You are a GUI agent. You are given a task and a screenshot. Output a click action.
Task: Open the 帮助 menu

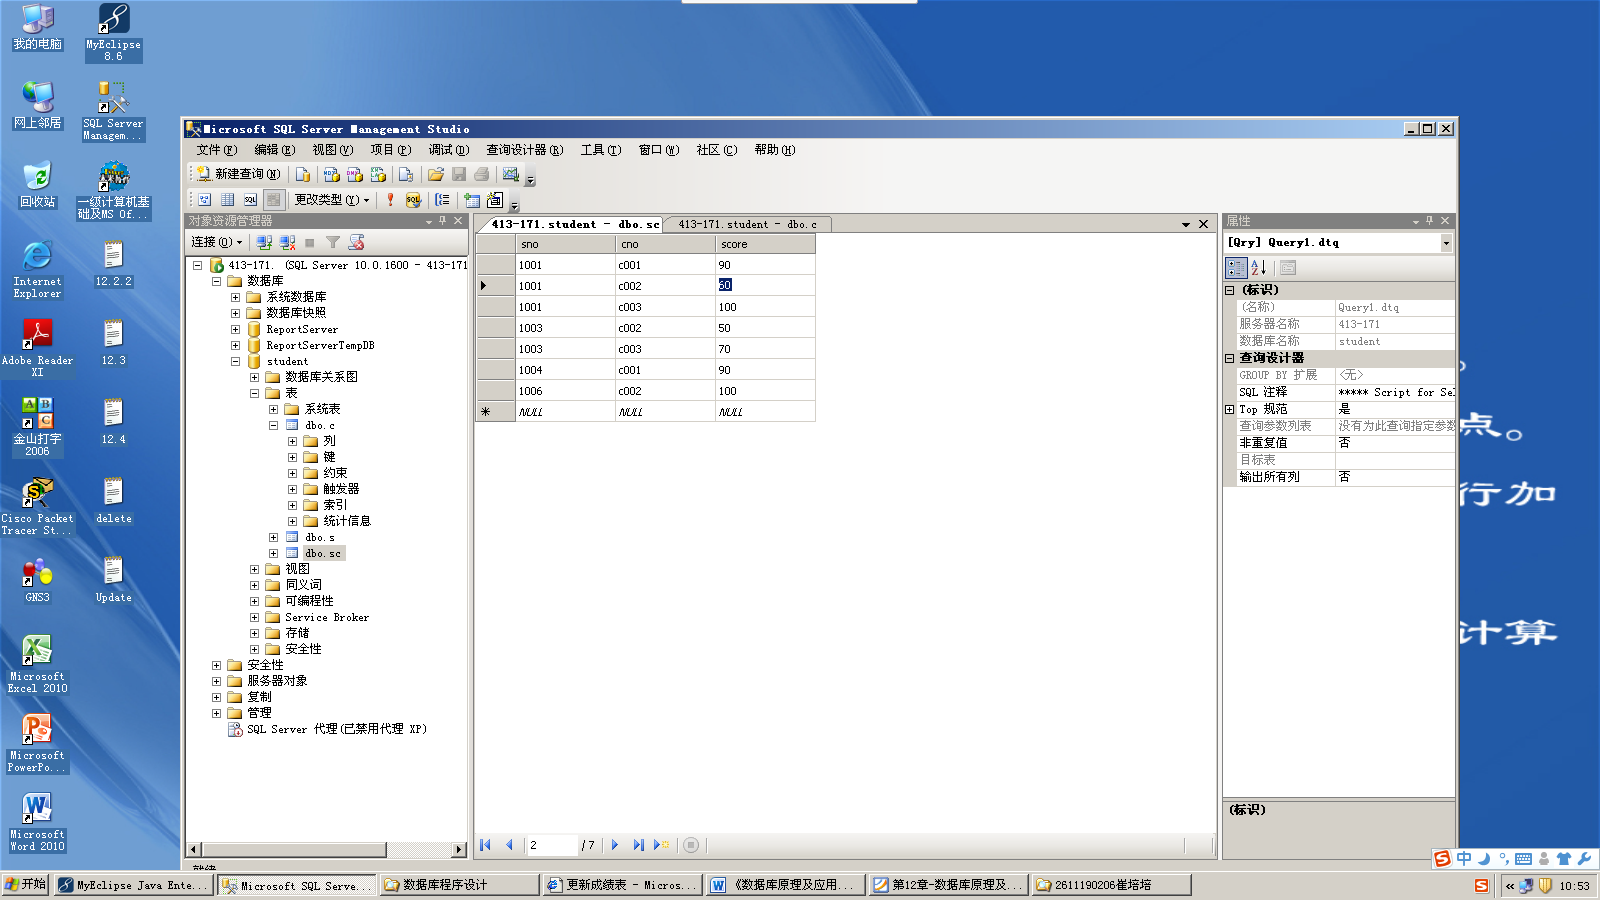pos(775,150)
